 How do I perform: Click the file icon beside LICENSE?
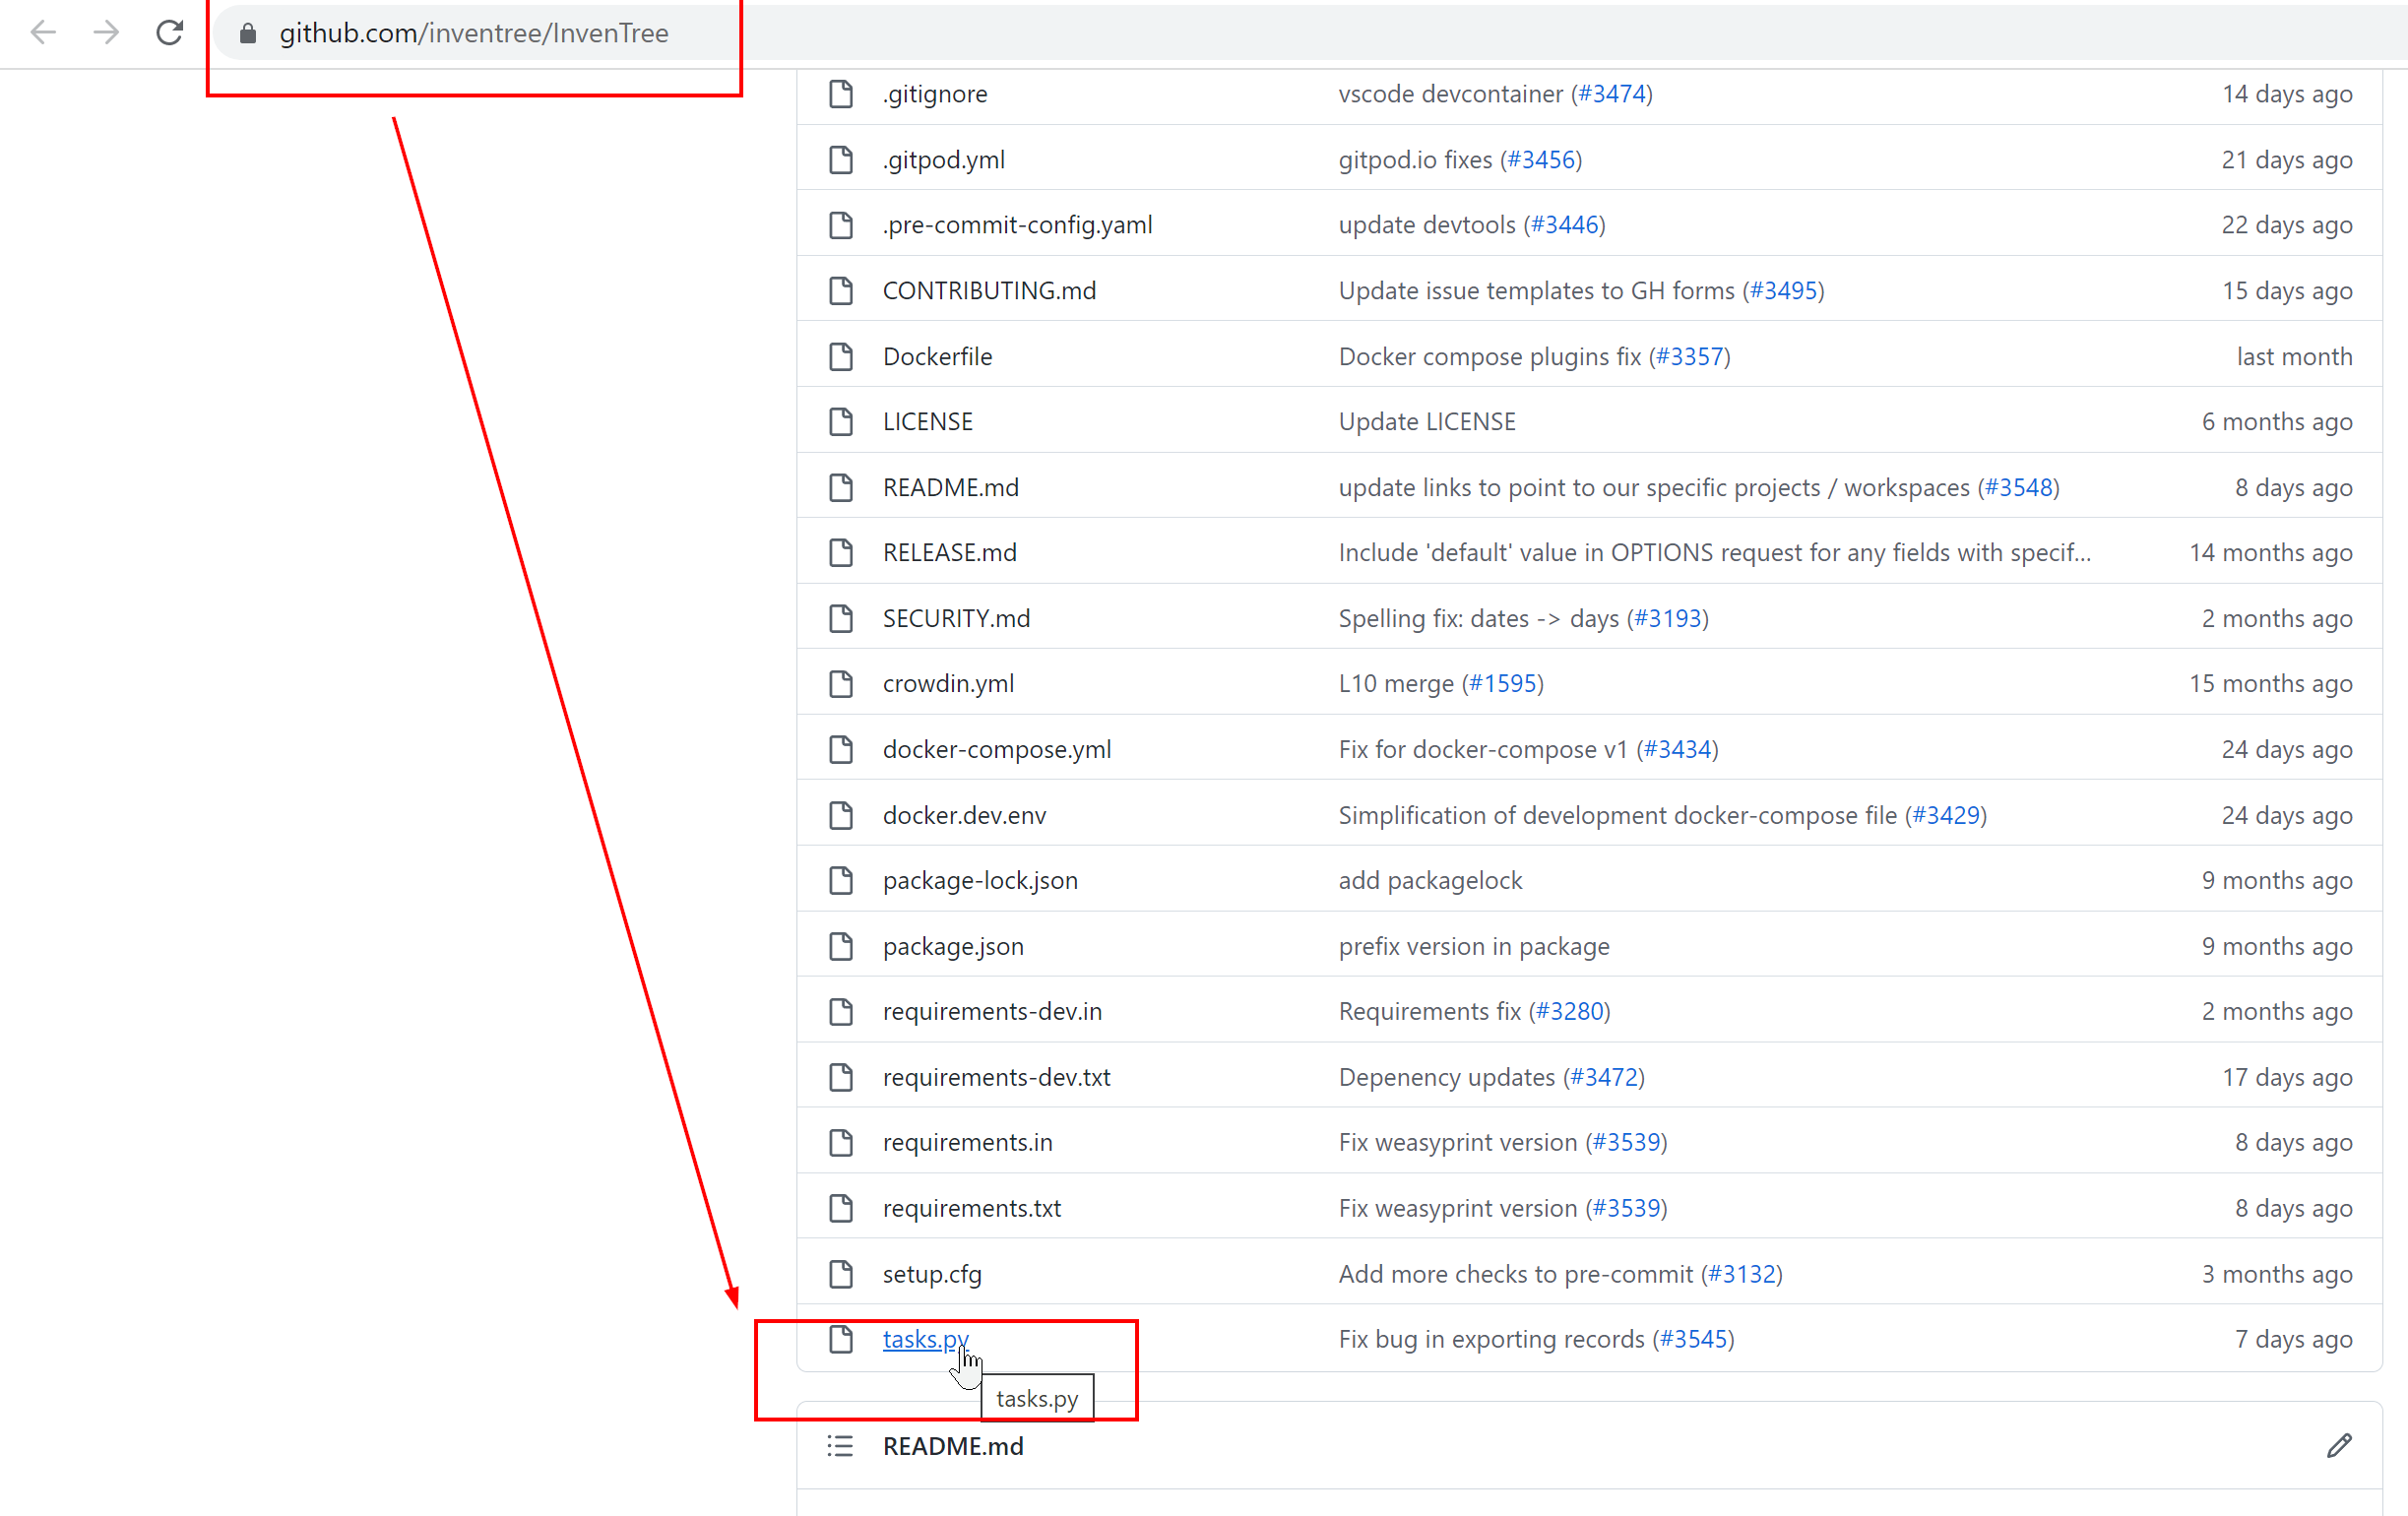tap(840, 421)
